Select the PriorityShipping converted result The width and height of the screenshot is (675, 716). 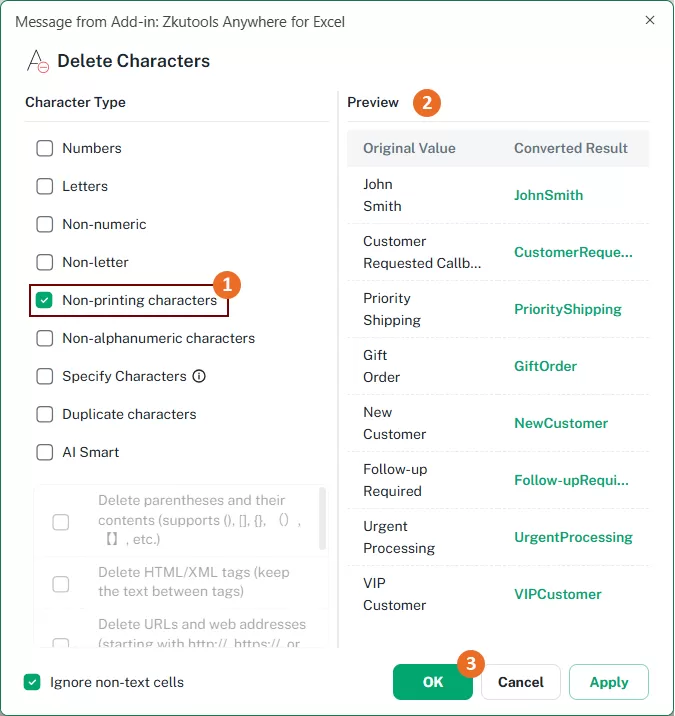coord(568,309)
